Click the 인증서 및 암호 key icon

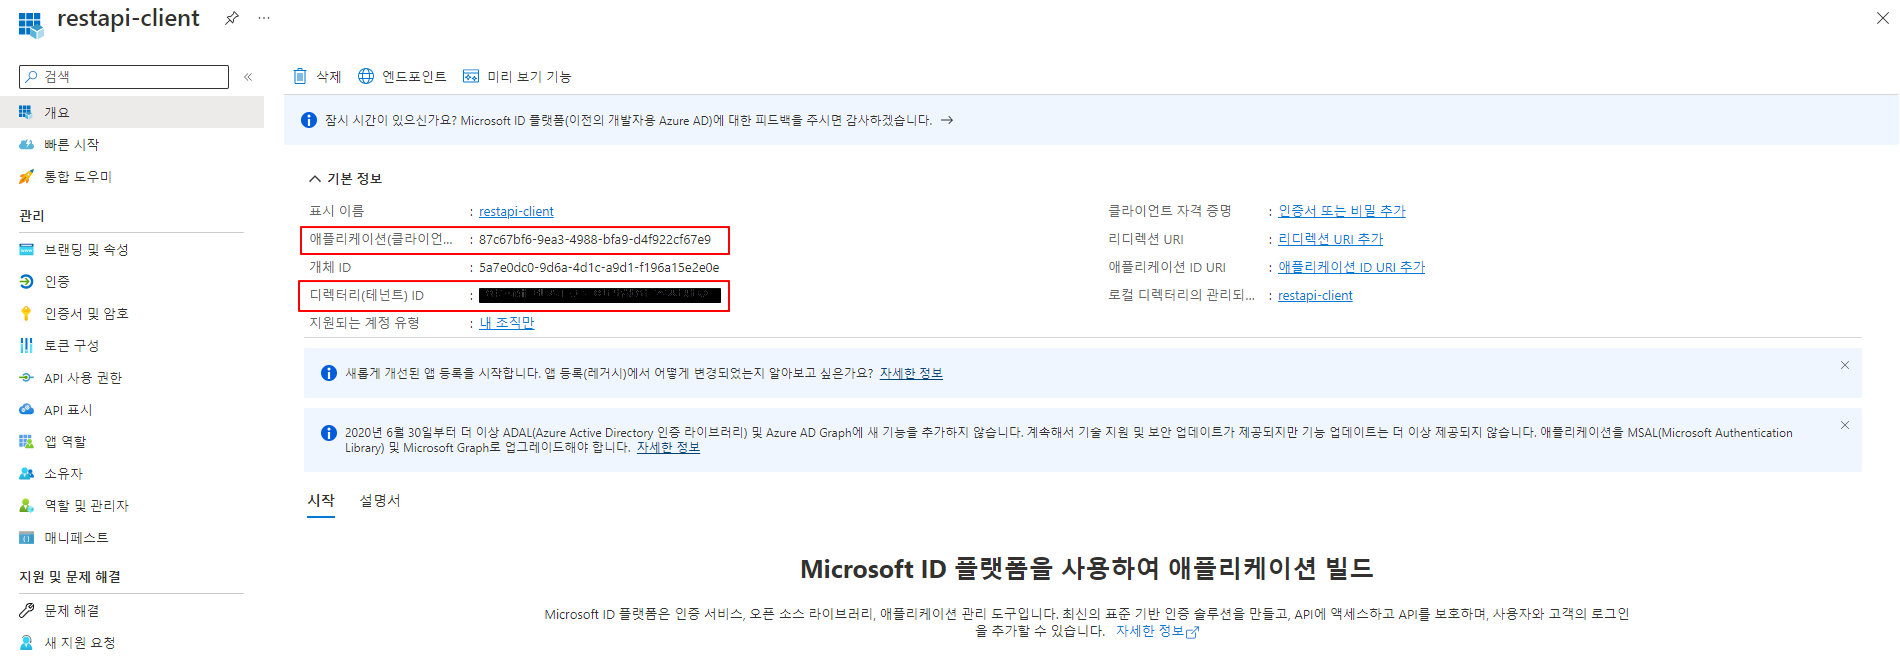pos(27,313)
